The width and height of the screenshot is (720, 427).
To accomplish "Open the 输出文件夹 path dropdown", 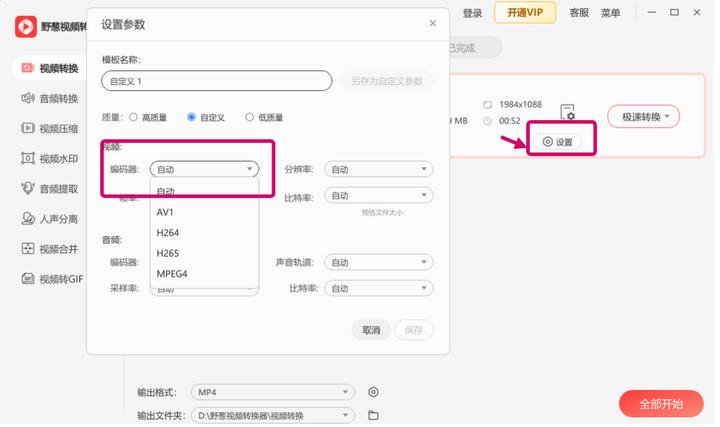I will pos(273,416).
